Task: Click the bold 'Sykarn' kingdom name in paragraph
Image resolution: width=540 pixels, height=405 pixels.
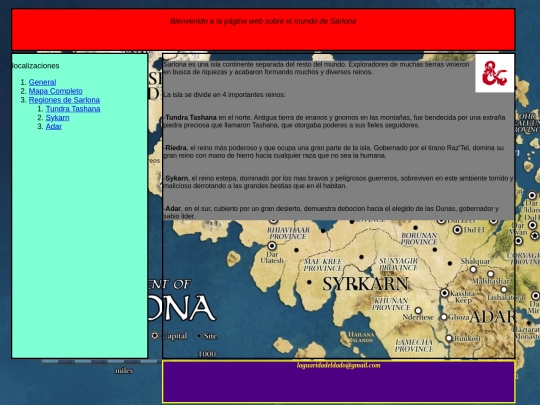Action: tap(177, 178)
